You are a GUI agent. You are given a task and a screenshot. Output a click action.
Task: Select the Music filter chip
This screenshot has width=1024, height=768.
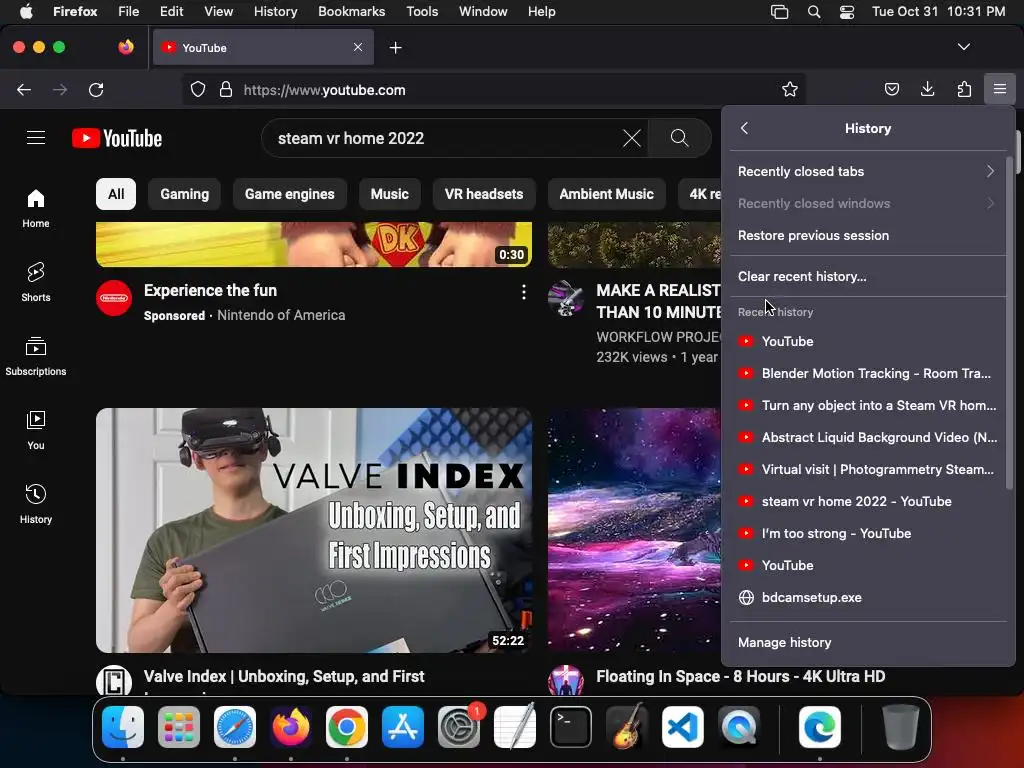pyautogui.click(x=389, y=194)
